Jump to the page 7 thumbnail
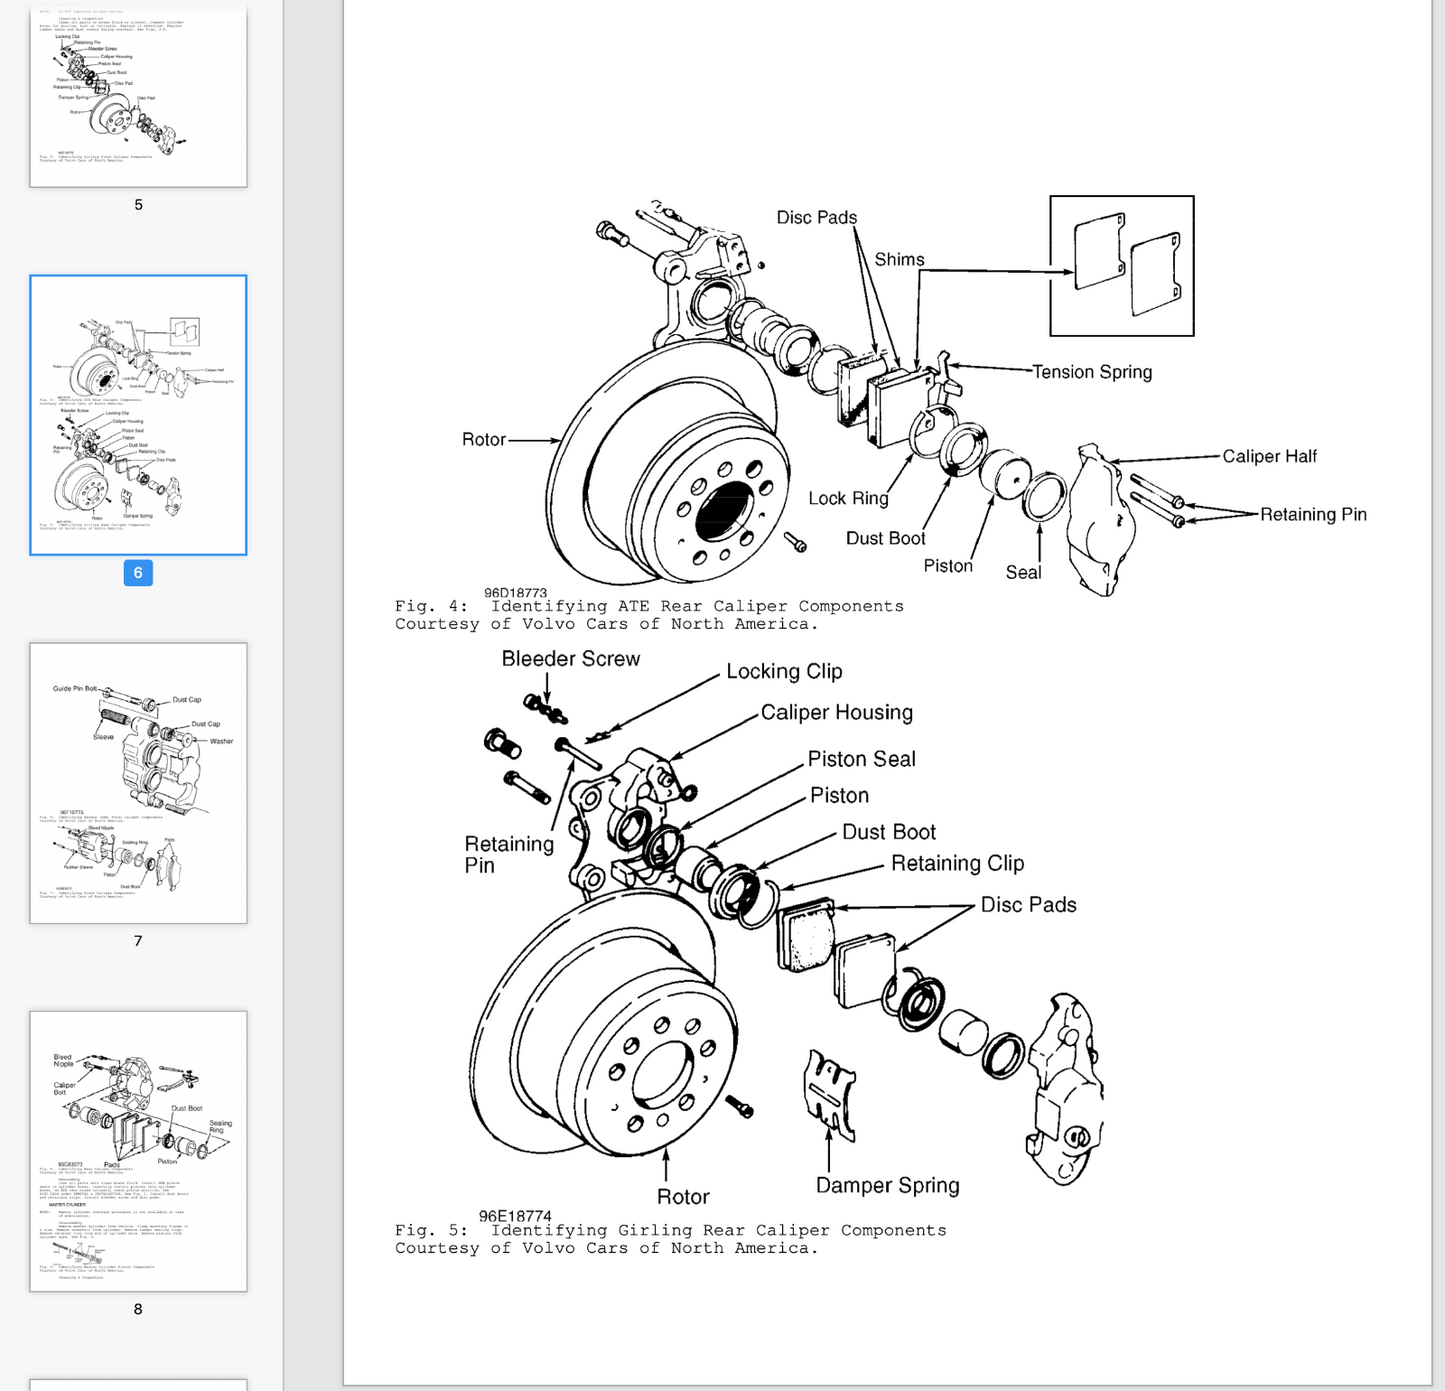Screen dimensions: 1445x1391 pyautogui.click(x=138, y=782)
